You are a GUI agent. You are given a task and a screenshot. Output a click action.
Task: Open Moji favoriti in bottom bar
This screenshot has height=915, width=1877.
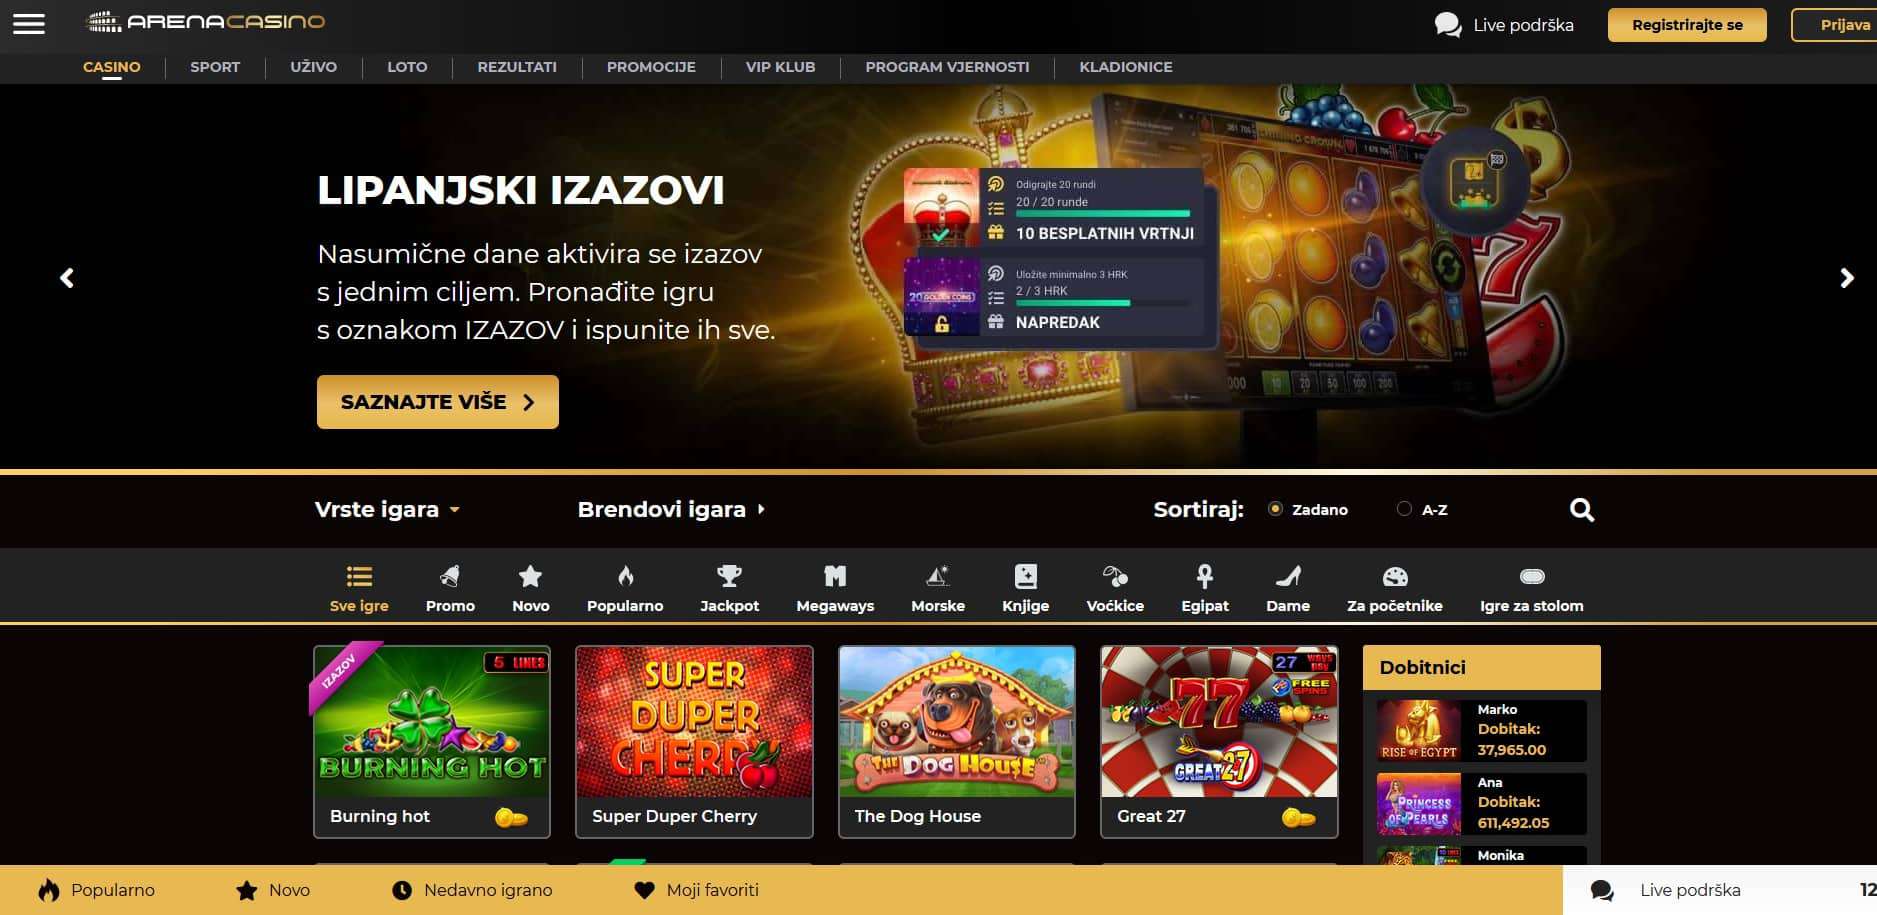pos(696,890)
